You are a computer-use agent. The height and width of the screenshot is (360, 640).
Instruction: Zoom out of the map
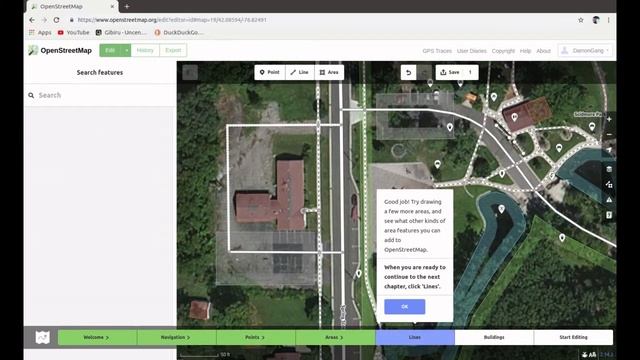click(x=609, y=135)
